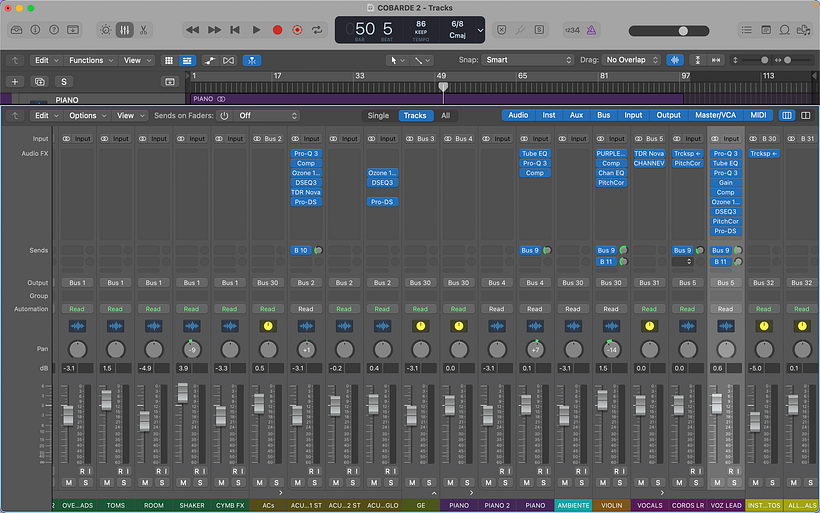Click the dB value field on AMBIENTE strip
The image size is (820, 513).
565,368
